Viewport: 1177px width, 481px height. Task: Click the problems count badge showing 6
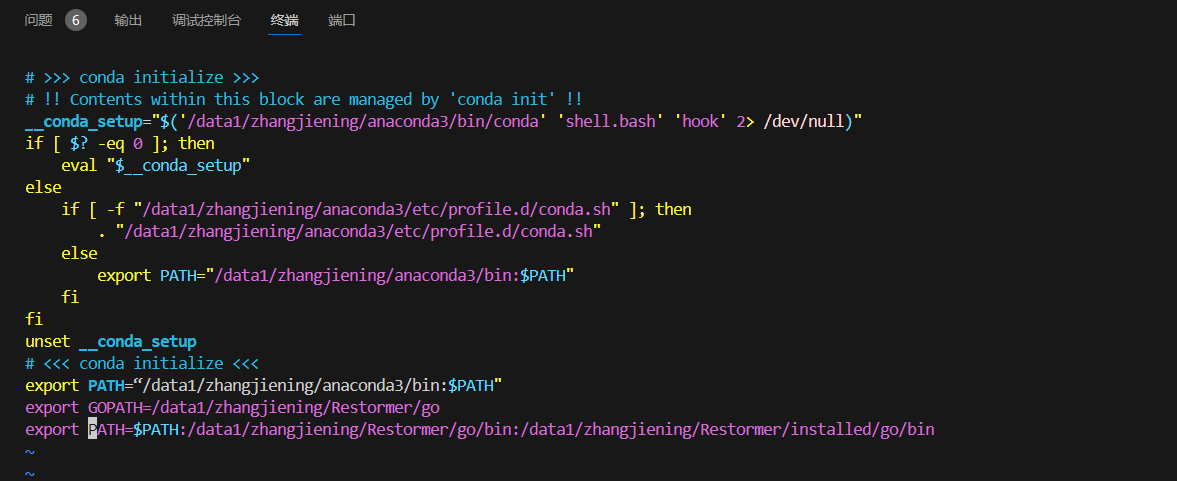(76, 20)
